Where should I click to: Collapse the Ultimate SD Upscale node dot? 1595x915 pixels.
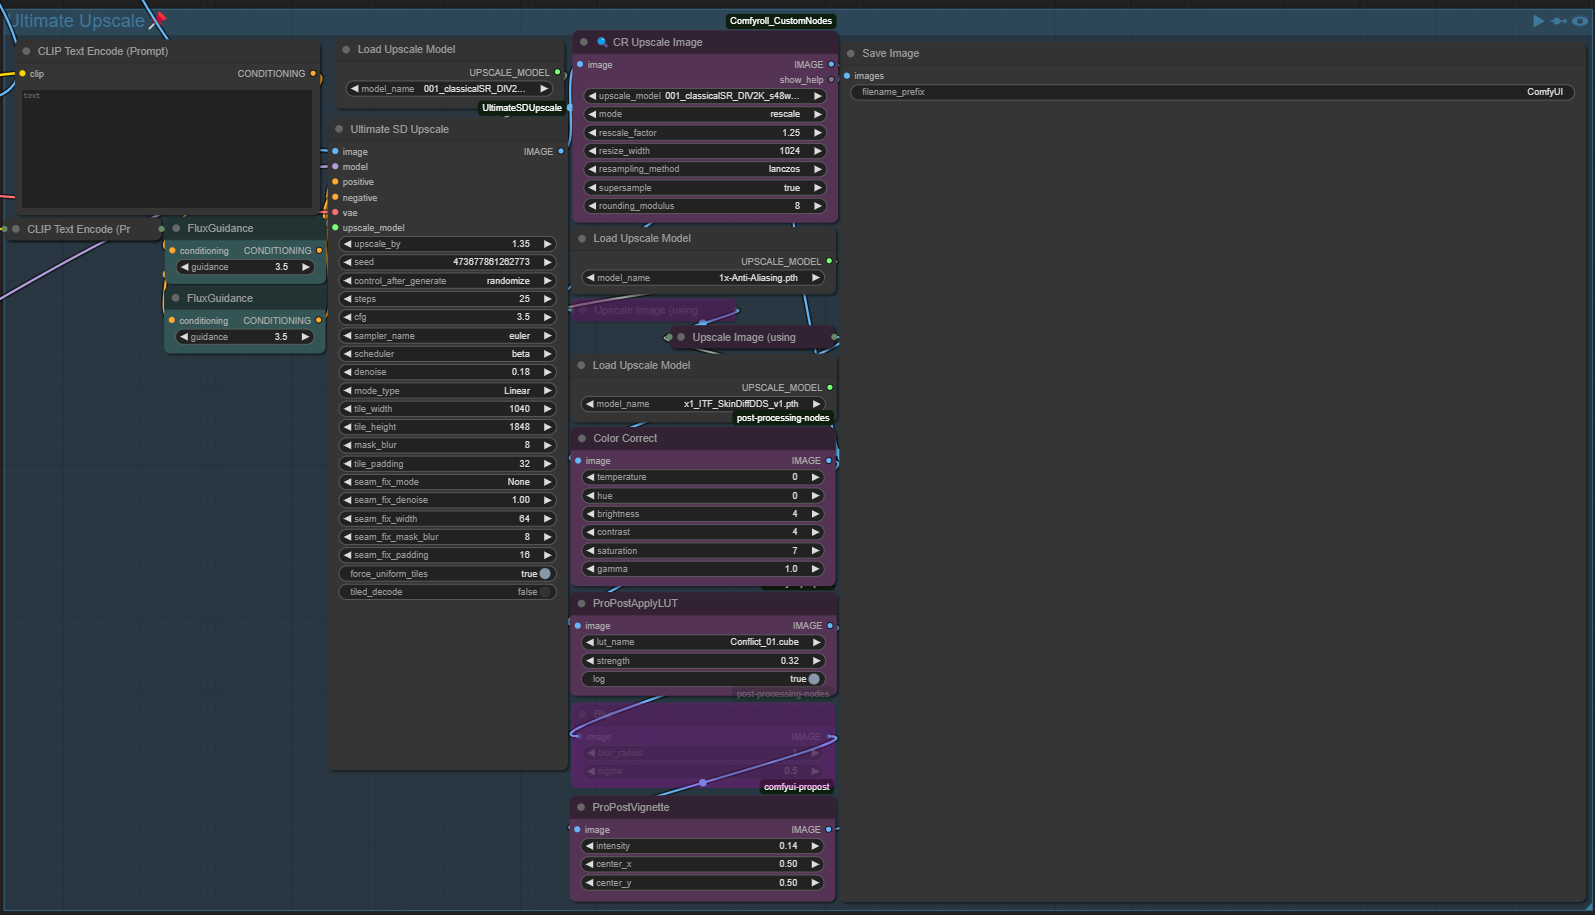point(340,129)
